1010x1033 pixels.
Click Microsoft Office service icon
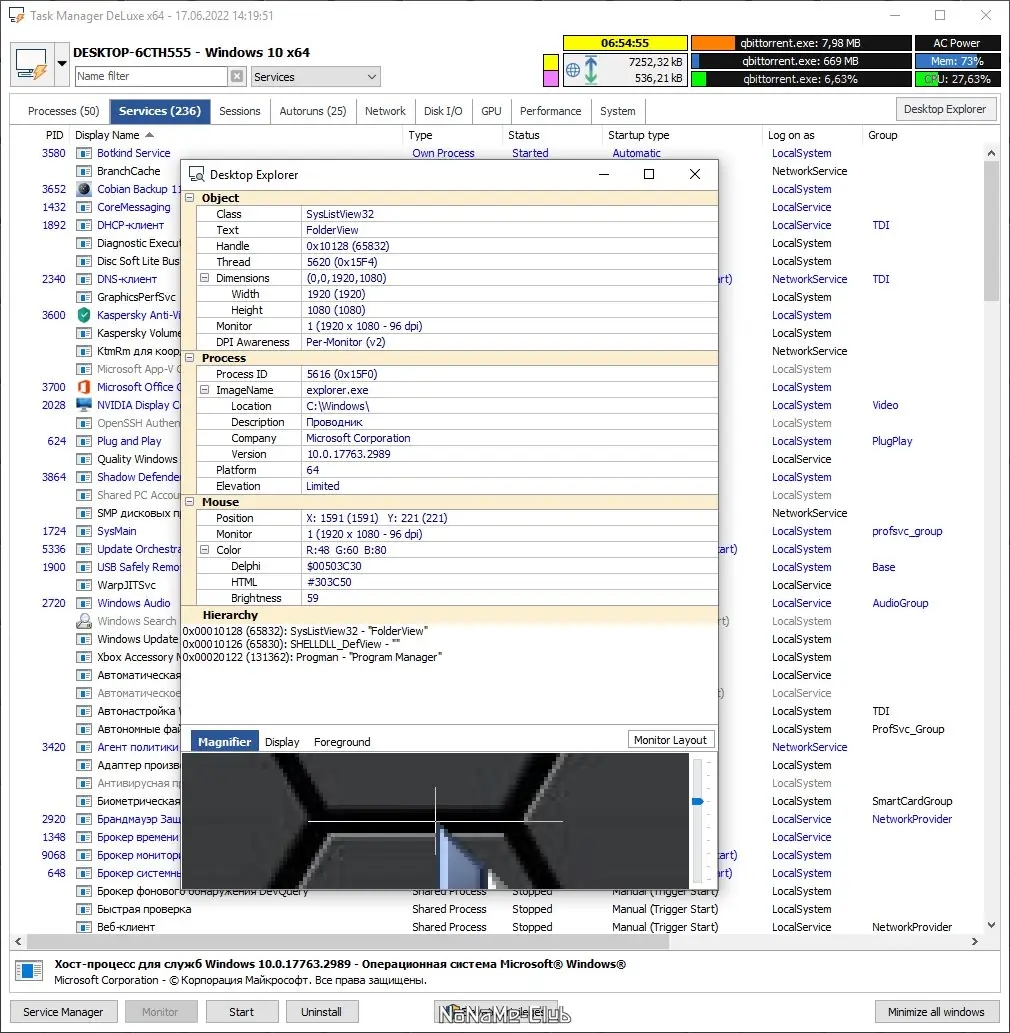click(84, 387)
